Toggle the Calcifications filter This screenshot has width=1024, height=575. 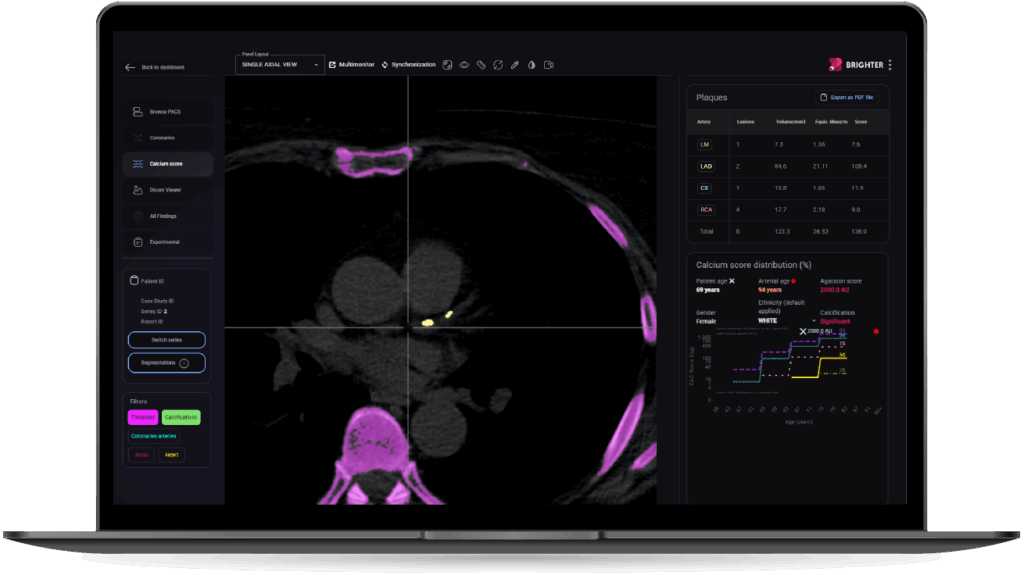tap(181, 417)
